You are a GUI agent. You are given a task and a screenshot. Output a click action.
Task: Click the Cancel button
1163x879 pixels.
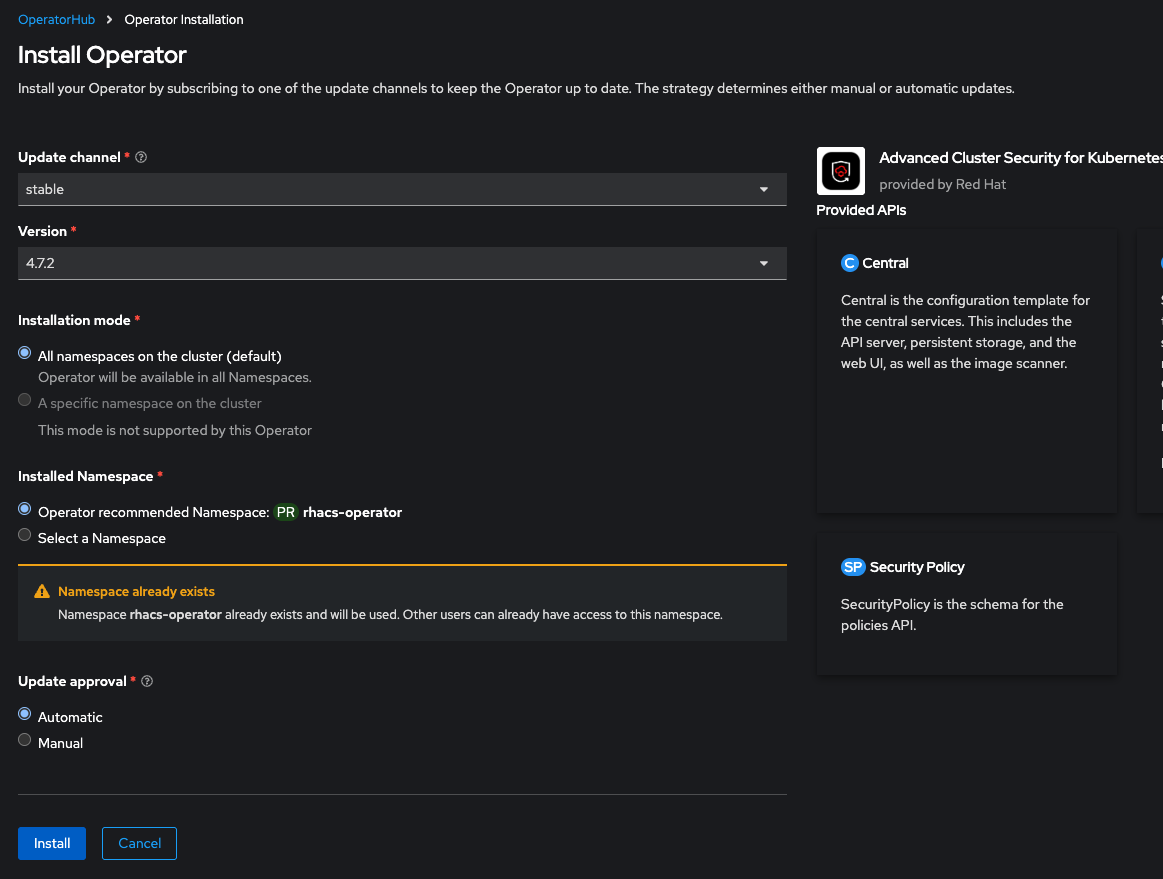point(139,843)
